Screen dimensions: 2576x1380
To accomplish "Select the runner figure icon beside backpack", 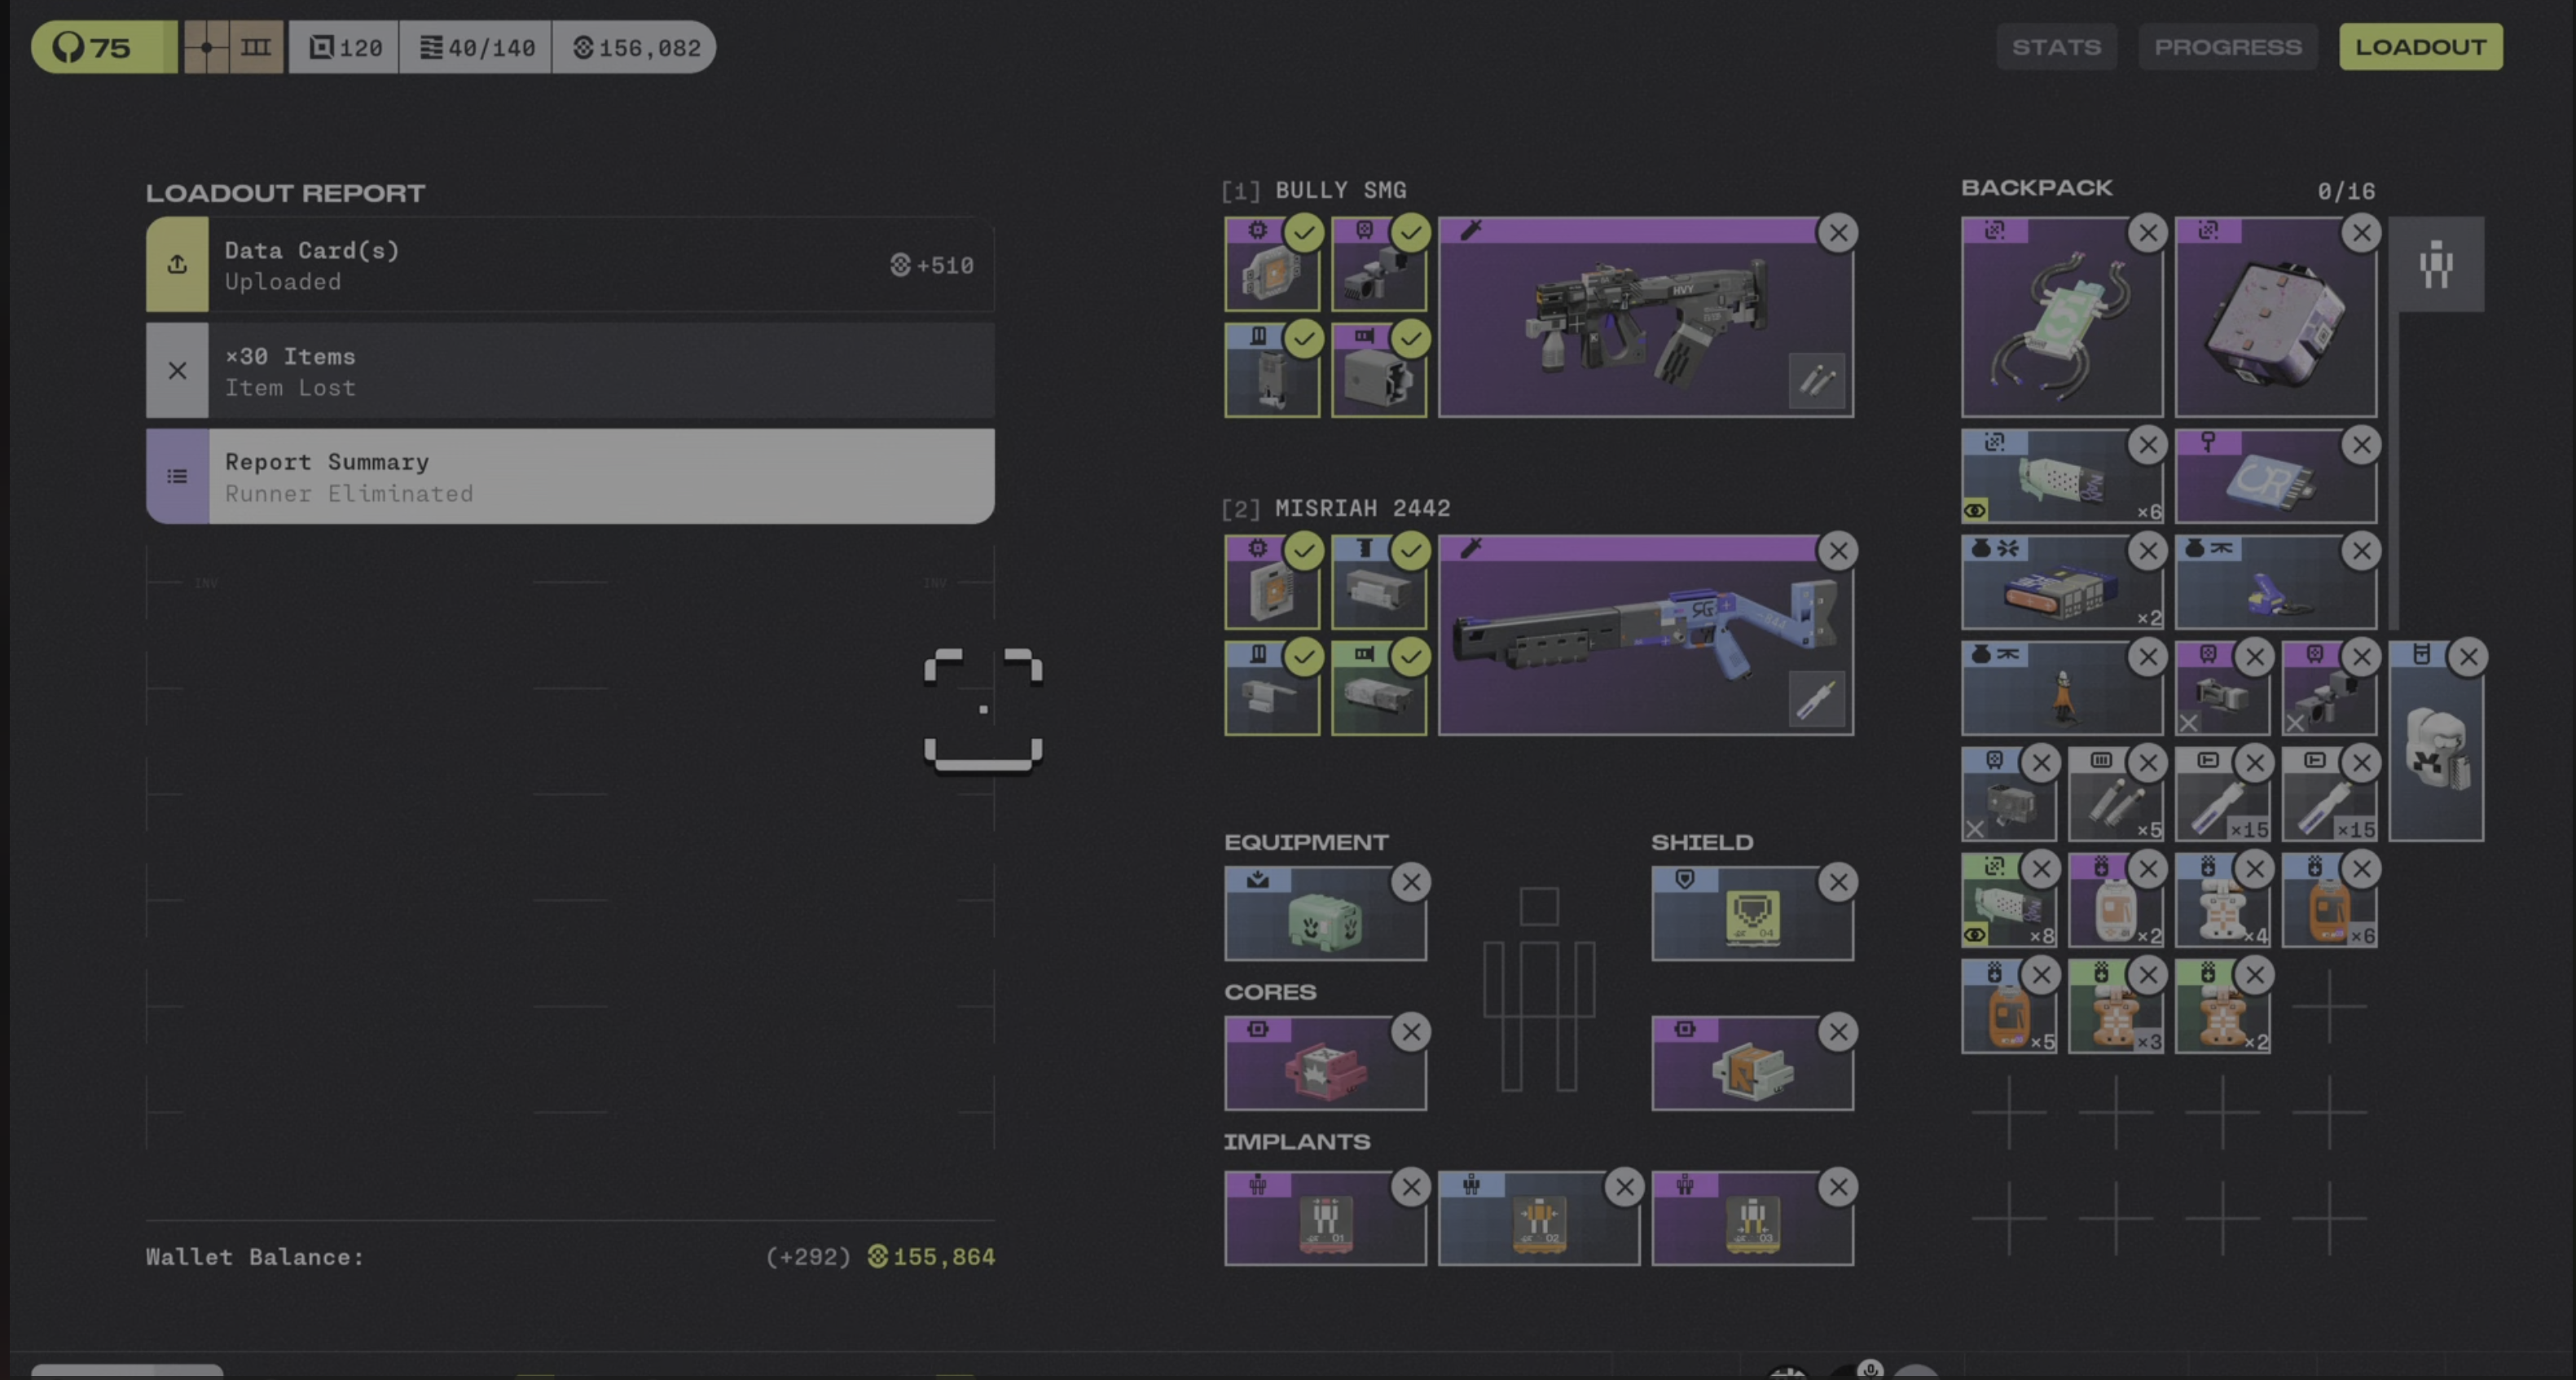I will pos(2436,265).
